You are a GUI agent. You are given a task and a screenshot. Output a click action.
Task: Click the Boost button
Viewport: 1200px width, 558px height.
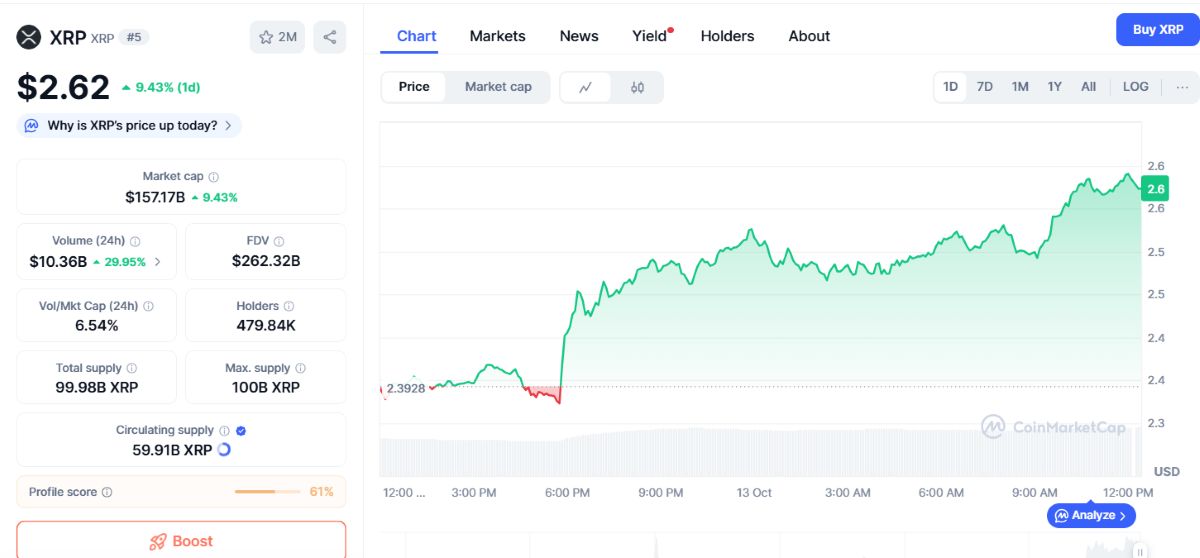(x=181, y=540)
